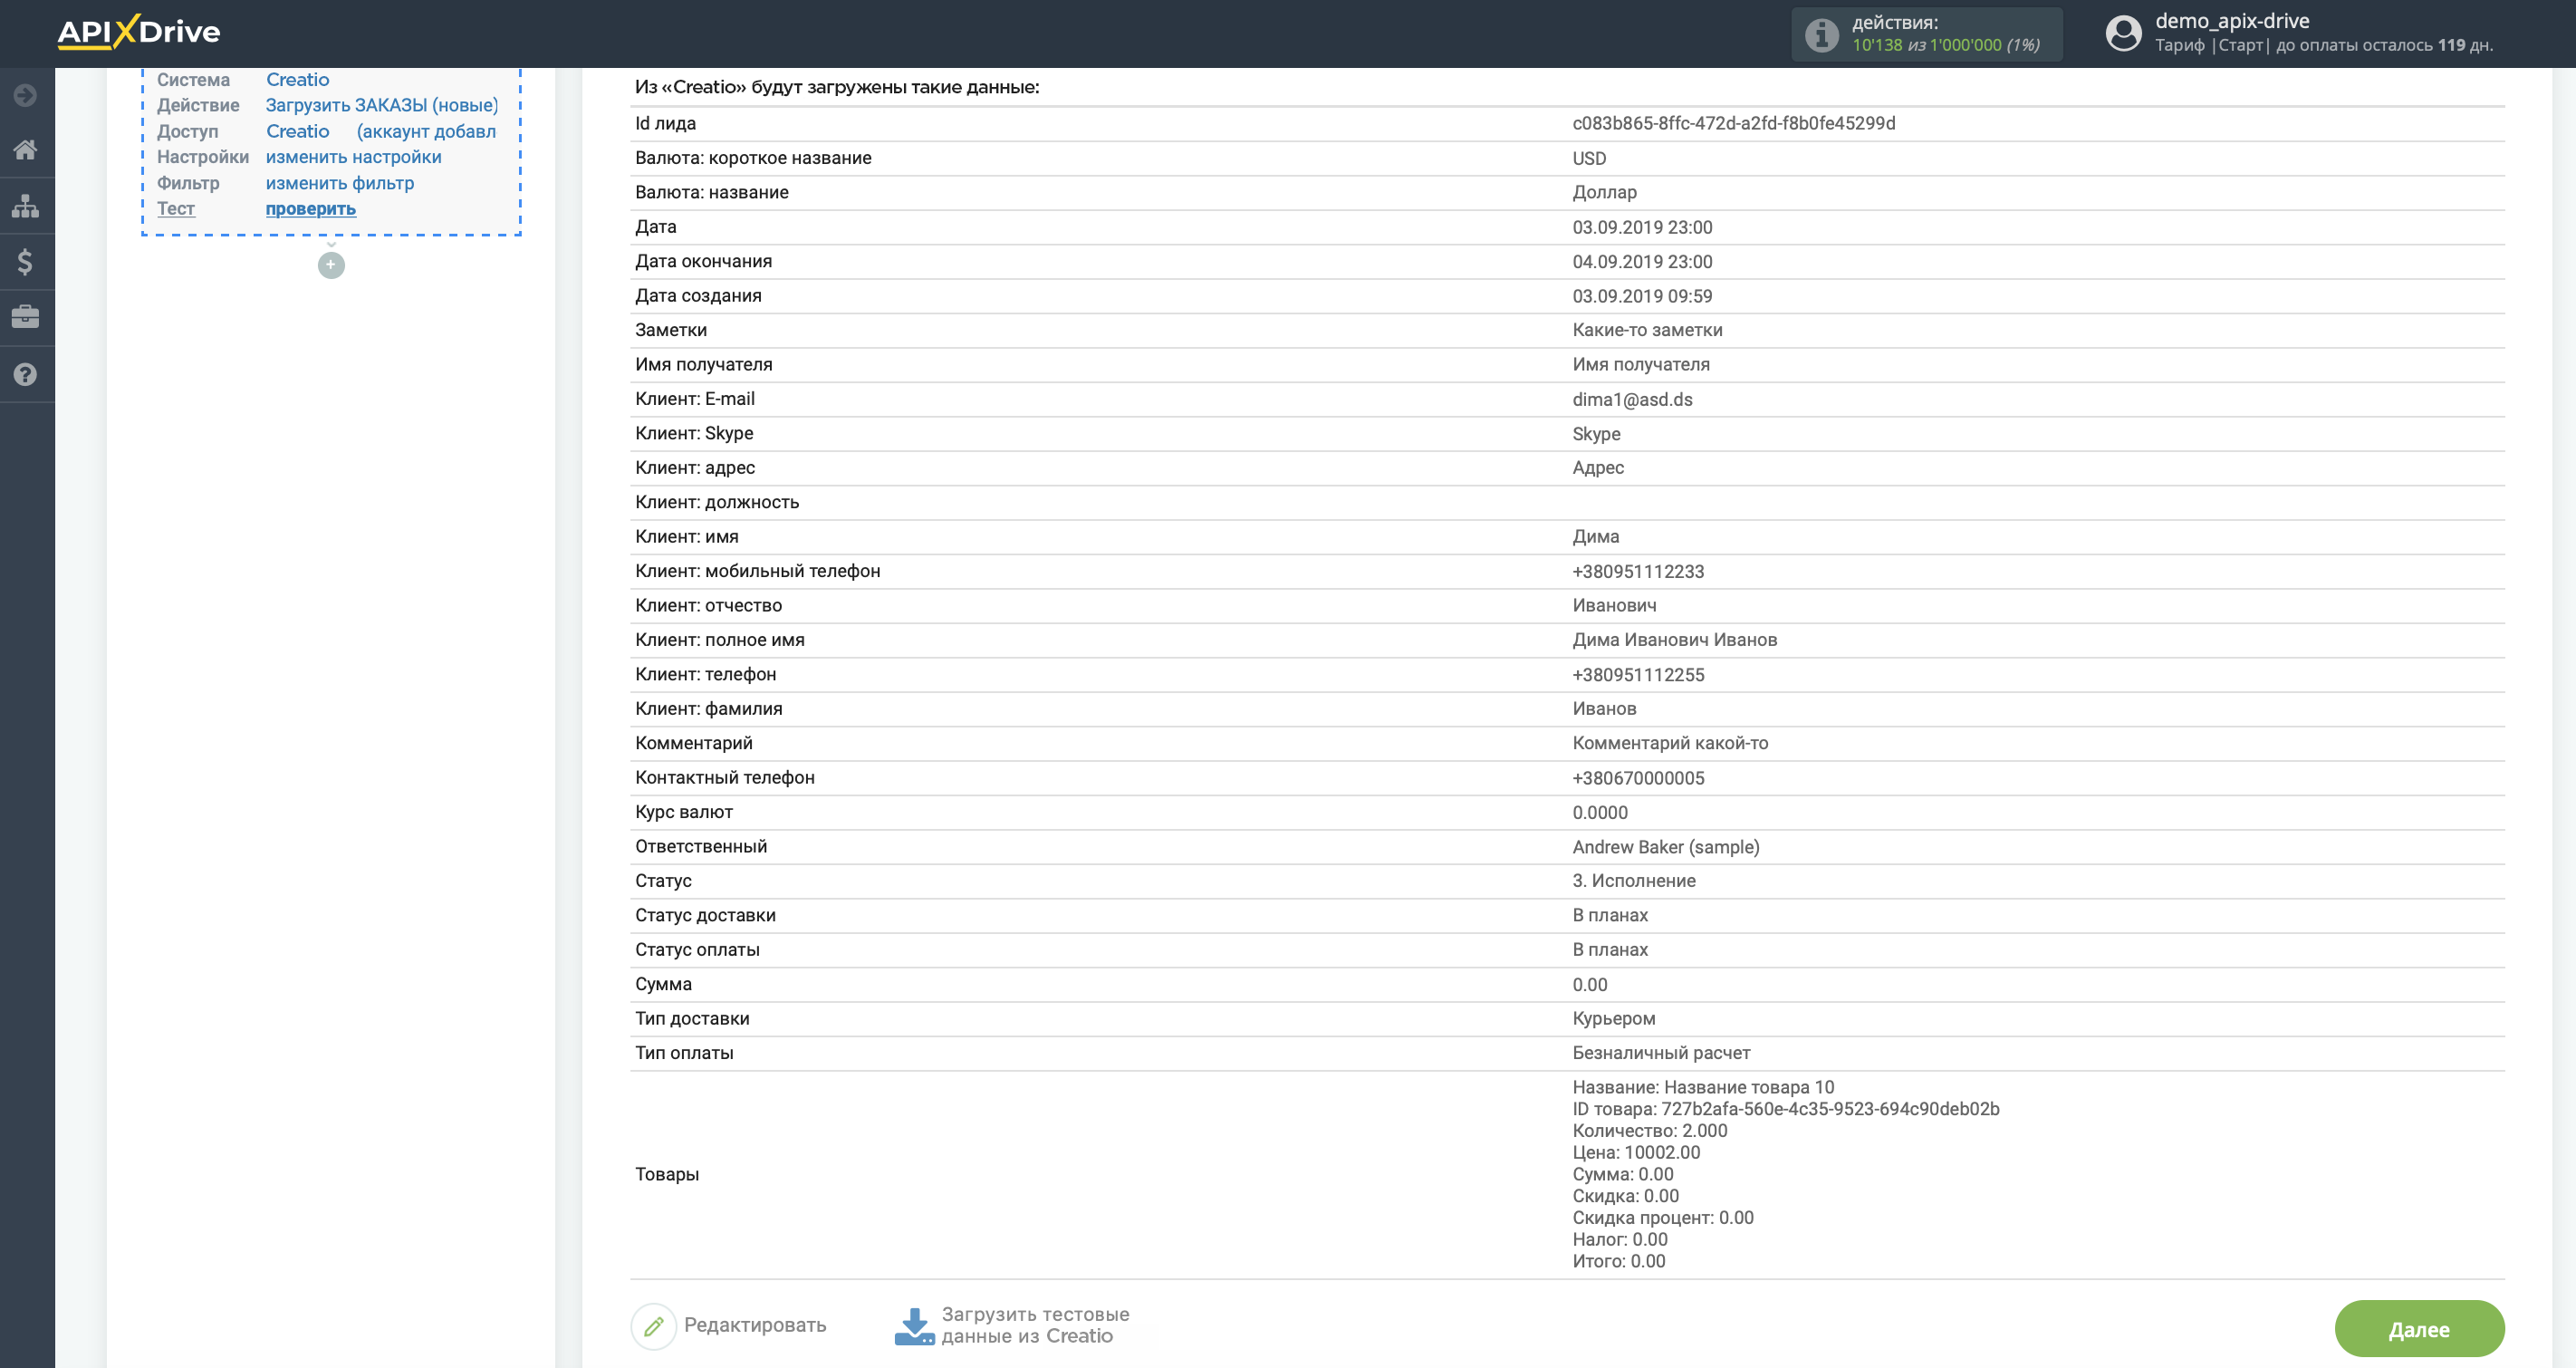Open the Creatio system link
Viewport: 2576px width, 1368px height.
click(297, 79)
